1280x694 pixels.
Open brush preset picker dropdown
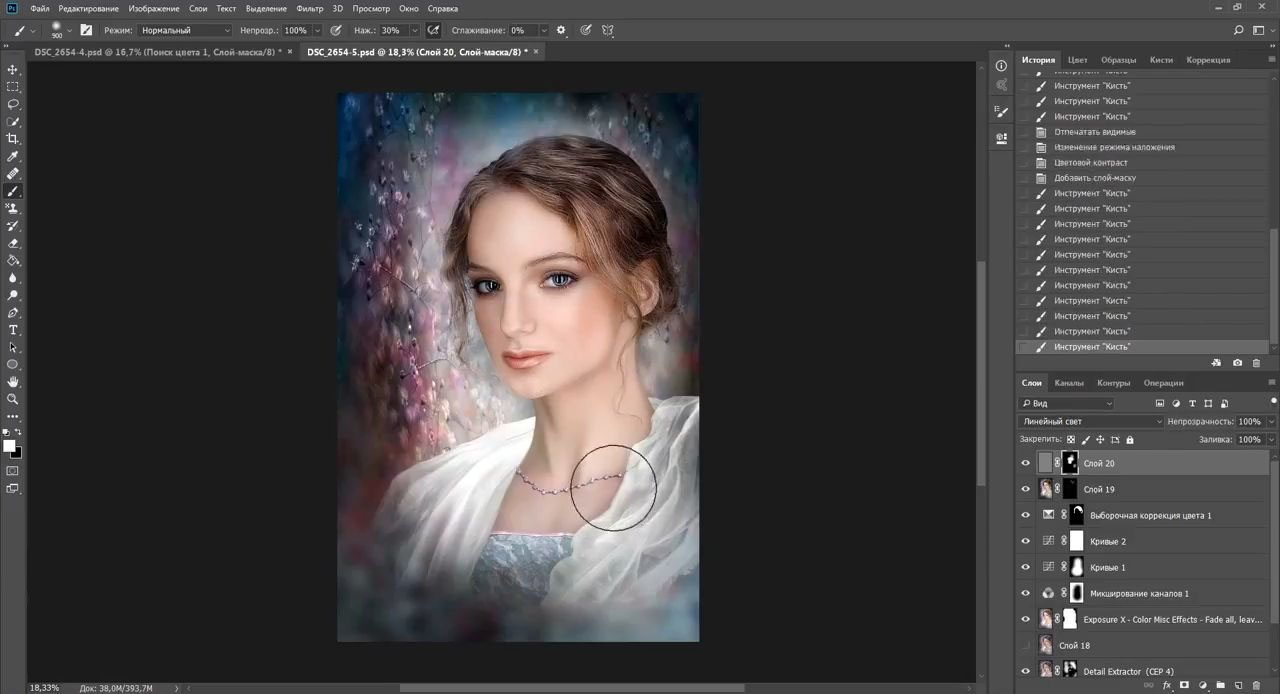pos(69,30)
